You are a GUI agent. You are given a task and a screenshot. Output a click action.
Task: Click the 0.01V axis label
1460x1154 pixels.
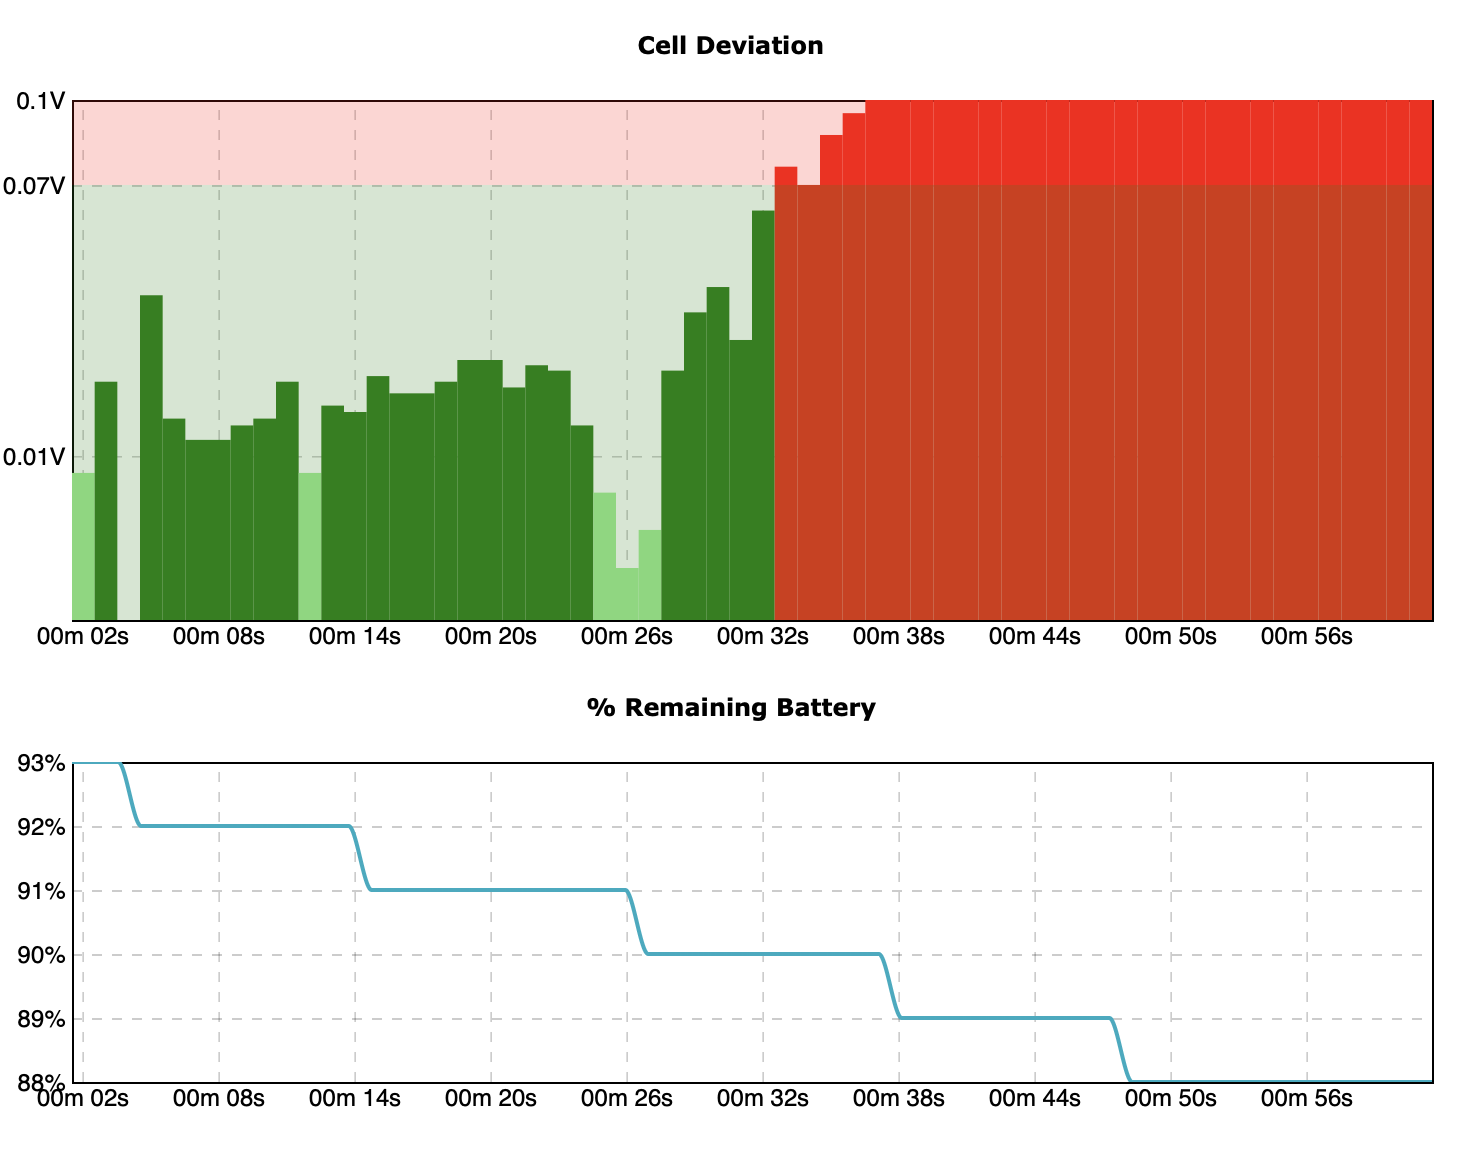(x=34, y=457)
